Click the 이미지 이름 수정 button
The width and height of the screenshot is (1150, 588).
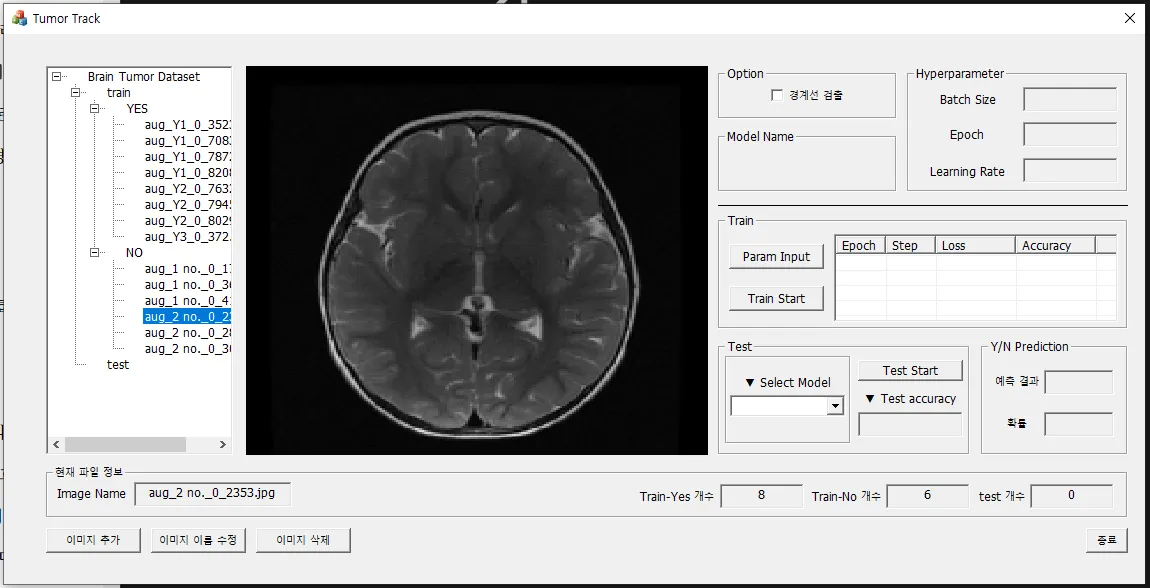pos(198,540)
